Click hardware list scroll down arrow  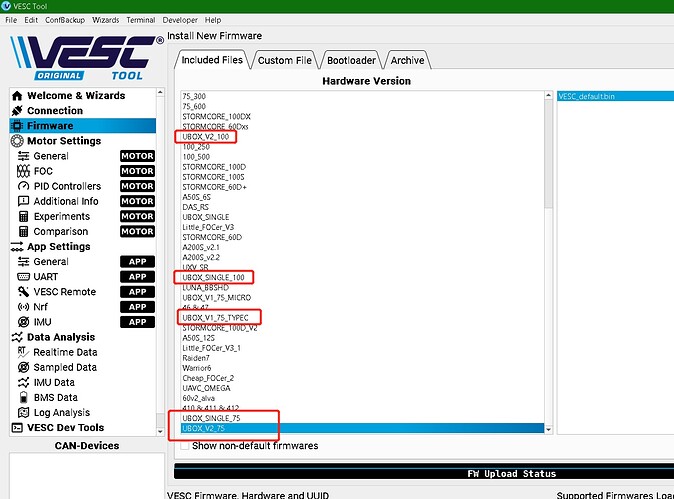[548, 429]
